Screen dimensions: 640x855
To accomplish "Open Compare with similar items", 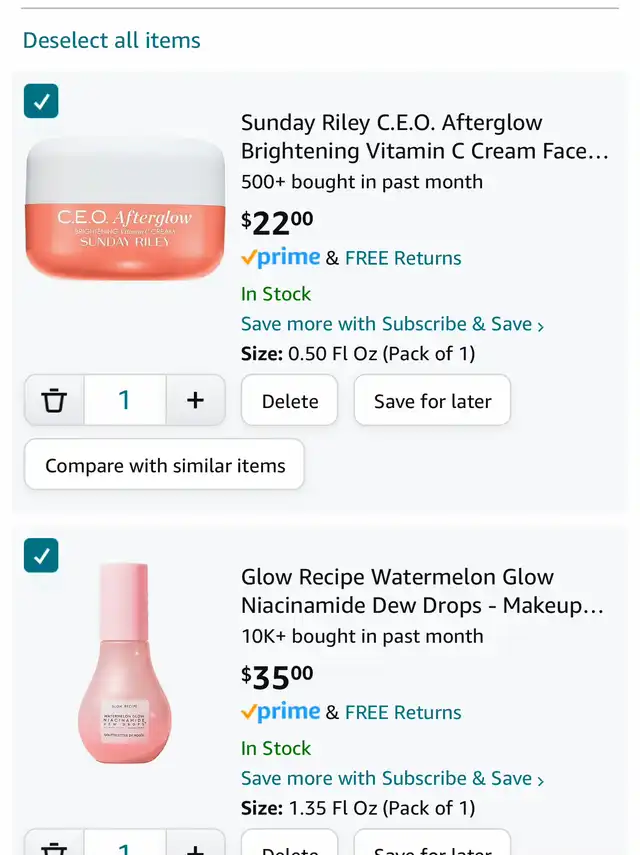I will click(165, 465).
